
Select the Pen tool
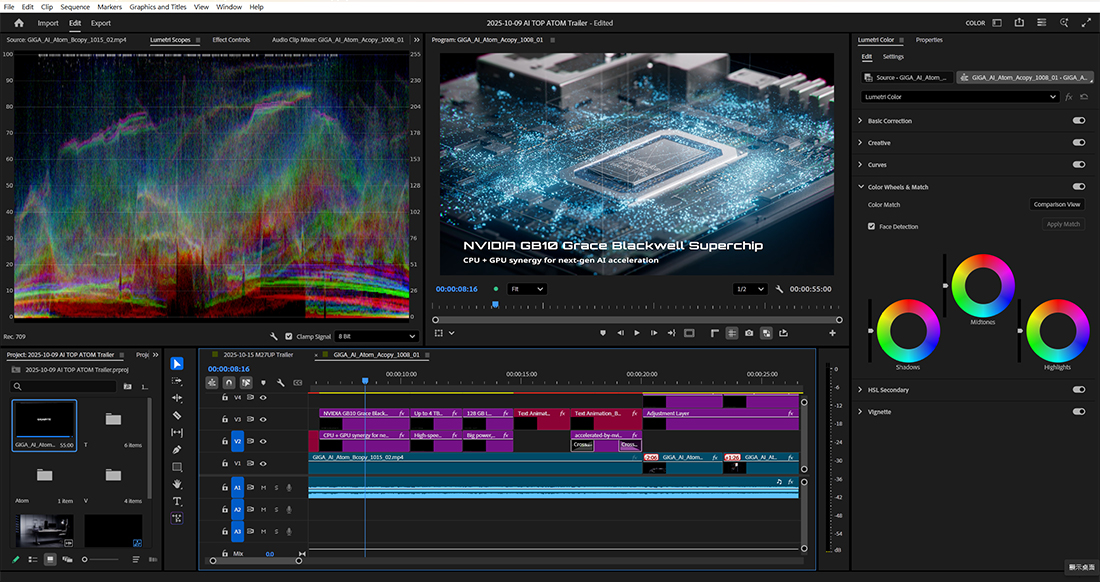pos(177,449)
